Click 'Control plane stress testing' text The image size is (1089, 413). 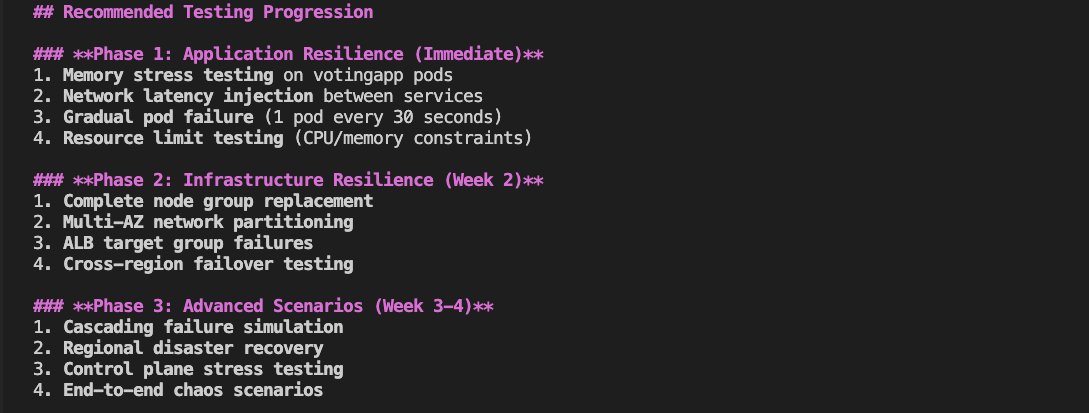pos(203,369)
